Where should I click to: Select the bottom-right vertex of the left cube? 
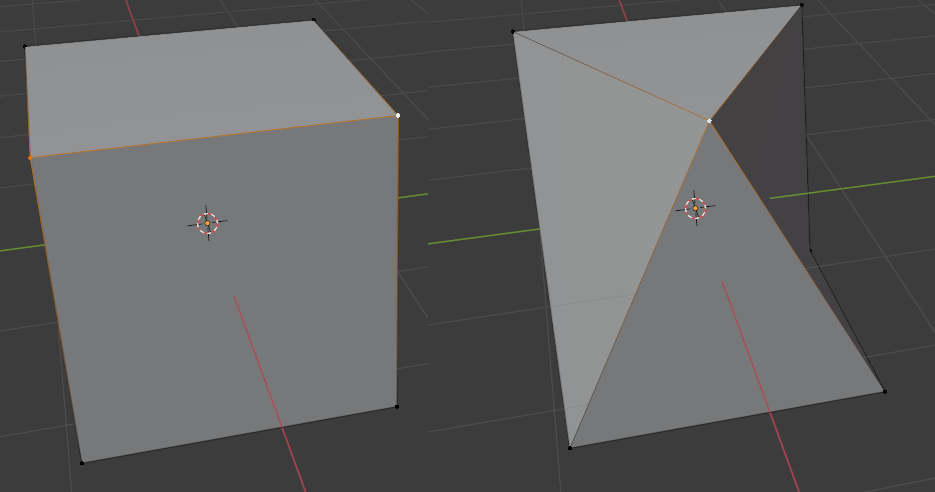(396, 406)
